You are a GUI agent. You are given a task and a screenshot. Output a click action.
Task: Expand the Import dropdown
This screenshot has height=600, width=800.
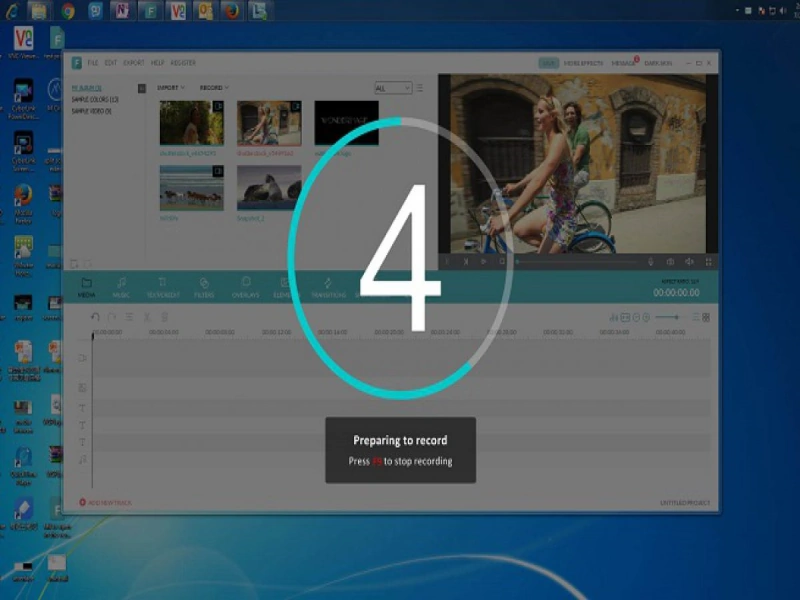(x=171, y=88)
